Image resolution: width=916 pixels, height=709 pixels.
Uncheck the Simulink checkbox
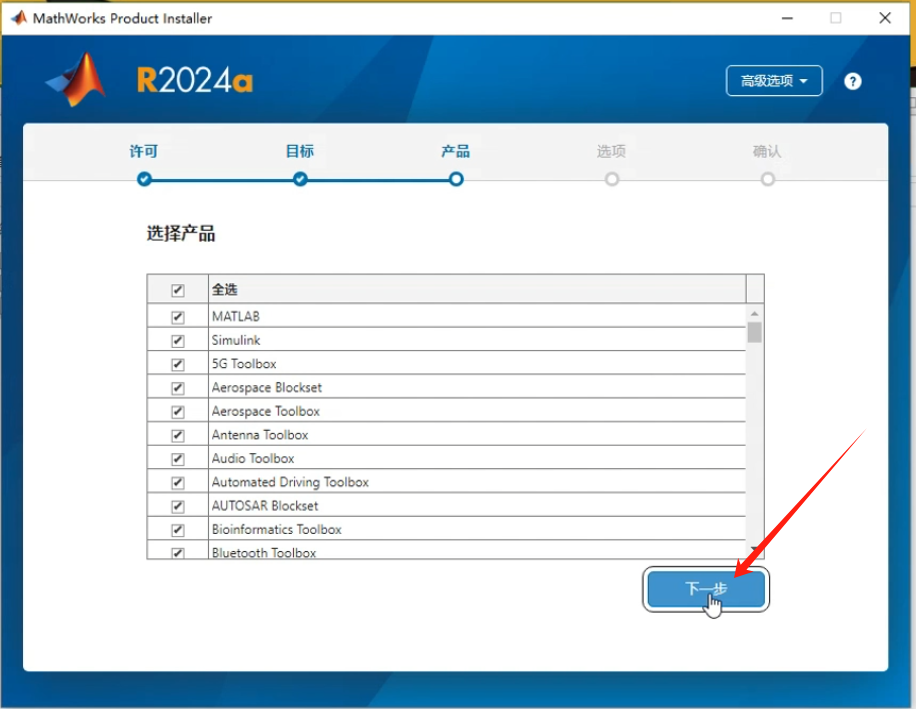click(177, 340)
